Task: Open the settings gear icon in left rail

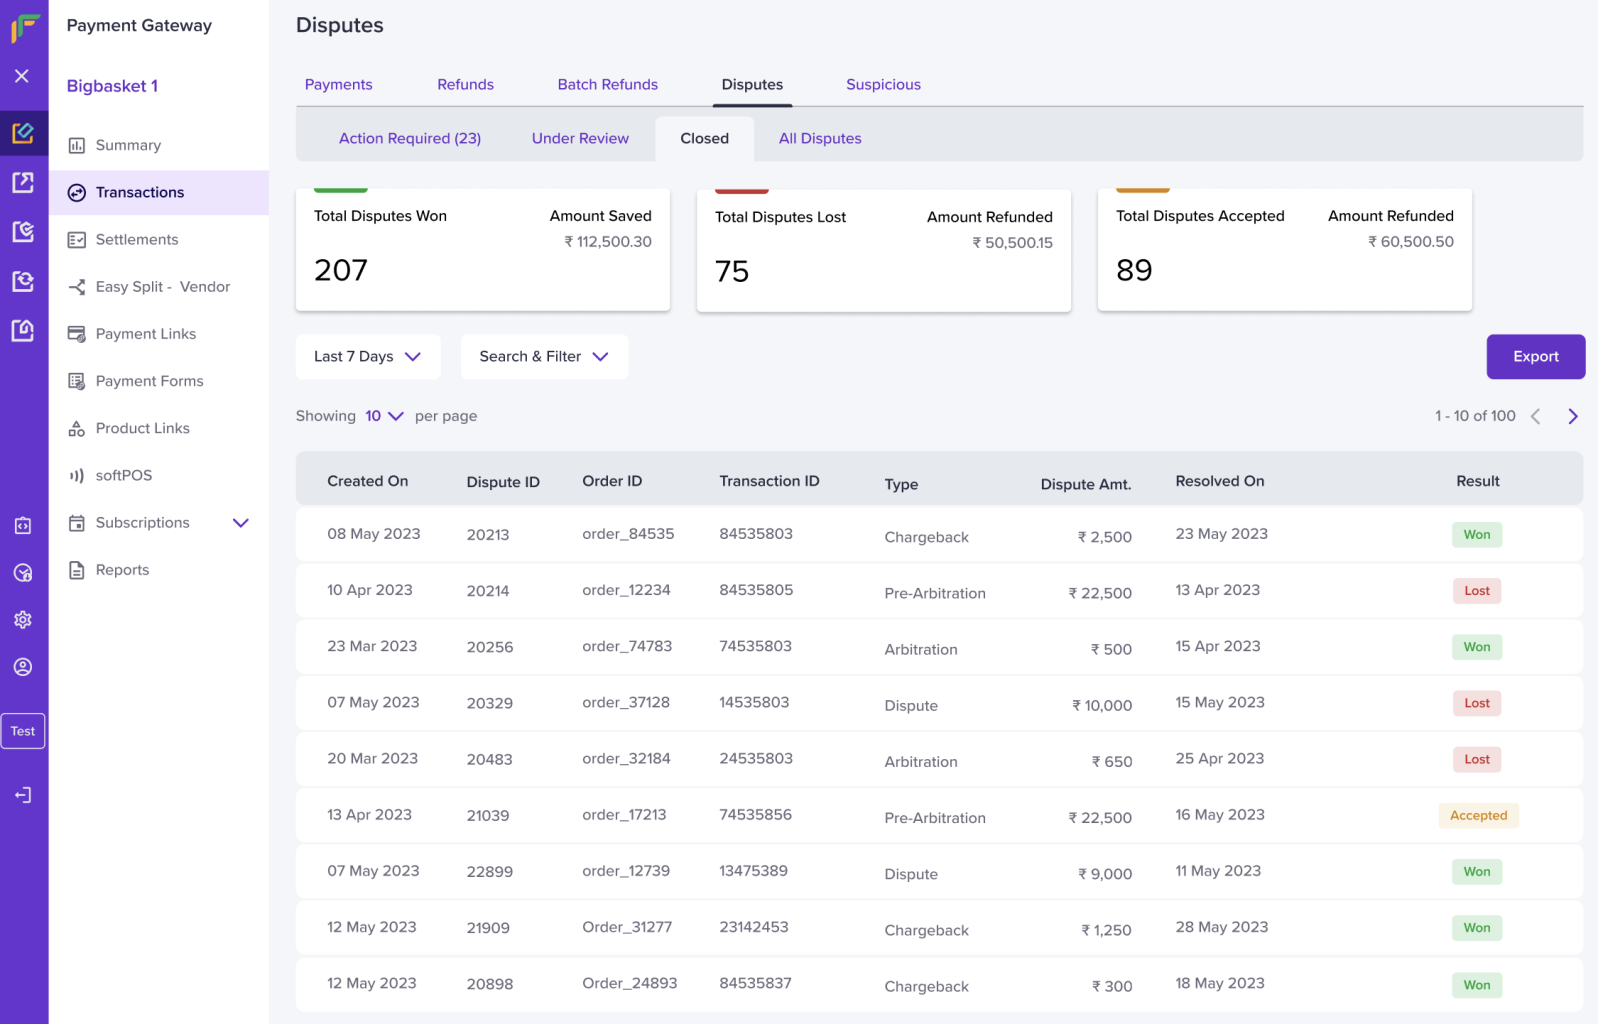Action: [23, 620]
